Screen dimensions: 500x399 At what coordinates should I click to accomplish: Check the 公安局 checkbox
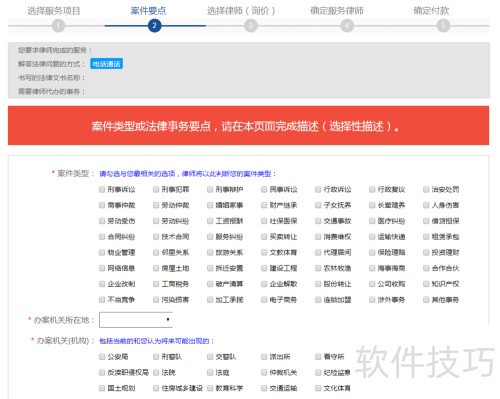point(102,357)
